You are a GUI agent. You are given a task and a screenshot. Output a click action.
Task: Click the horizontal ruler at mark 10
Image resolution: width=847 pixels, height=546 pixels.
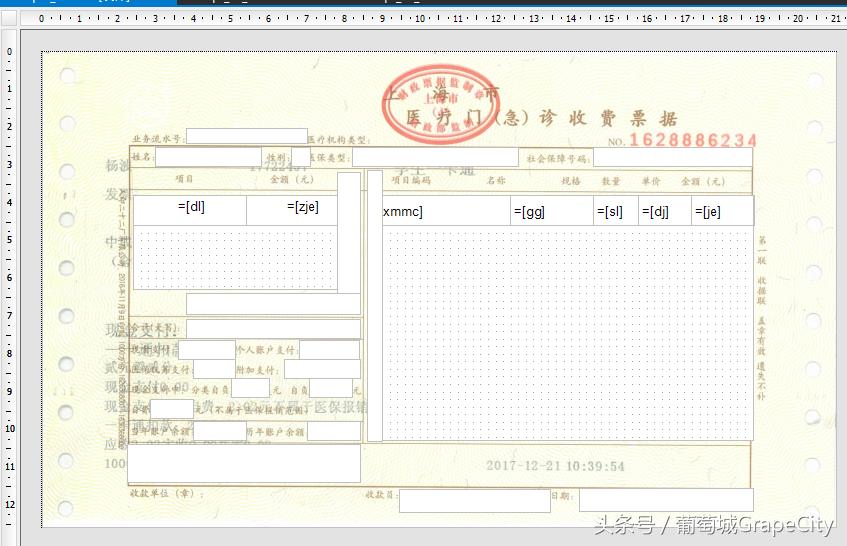[420, 18]
